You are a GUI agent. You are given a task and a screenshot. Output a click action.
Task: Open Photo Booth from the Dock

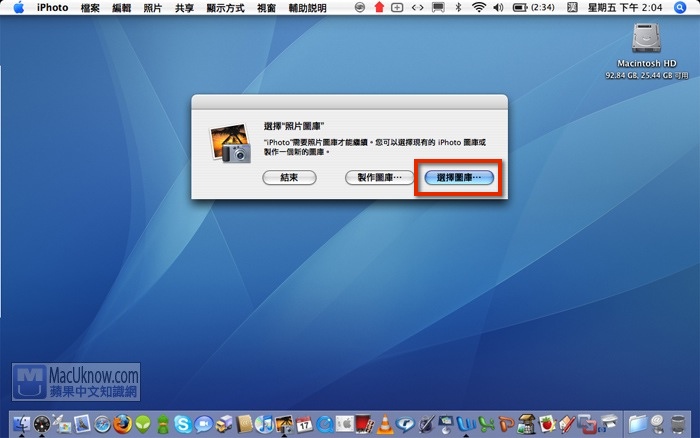(363, 424)
